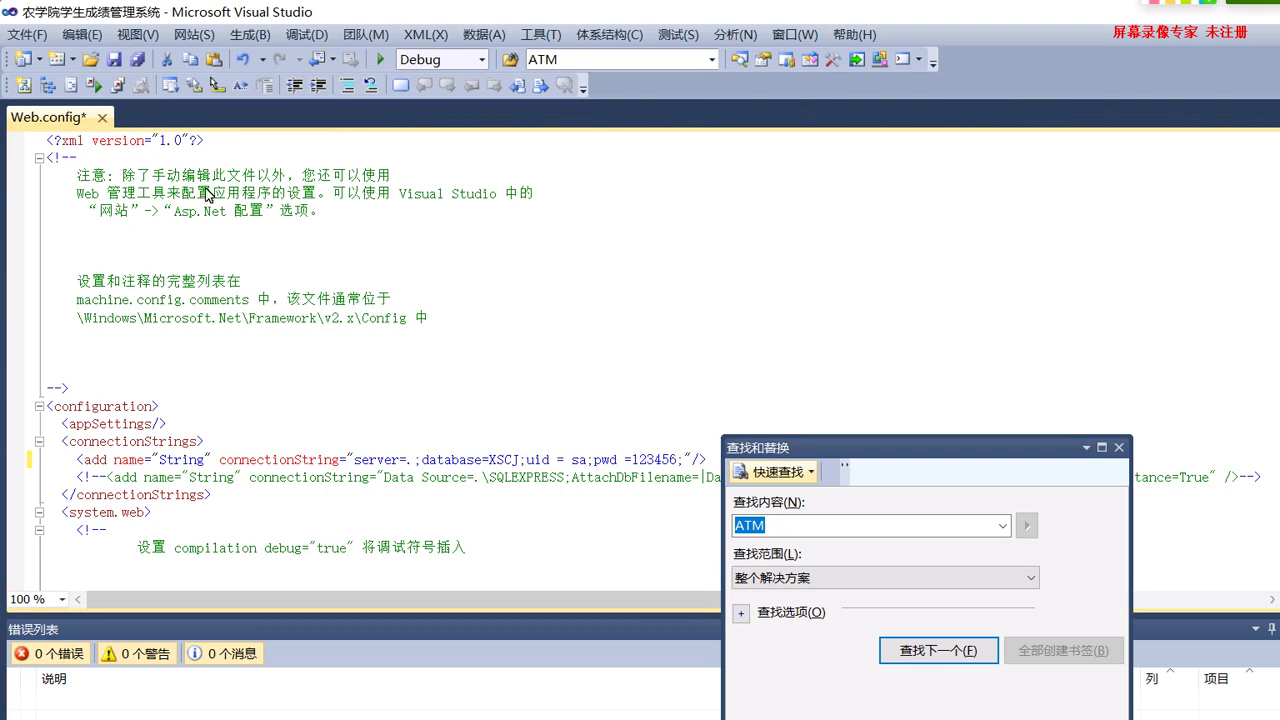The height and width of the screenshot is (720, 1280).
Task: Click the 全部创建书签(B) button
Action: point(1063,651)
